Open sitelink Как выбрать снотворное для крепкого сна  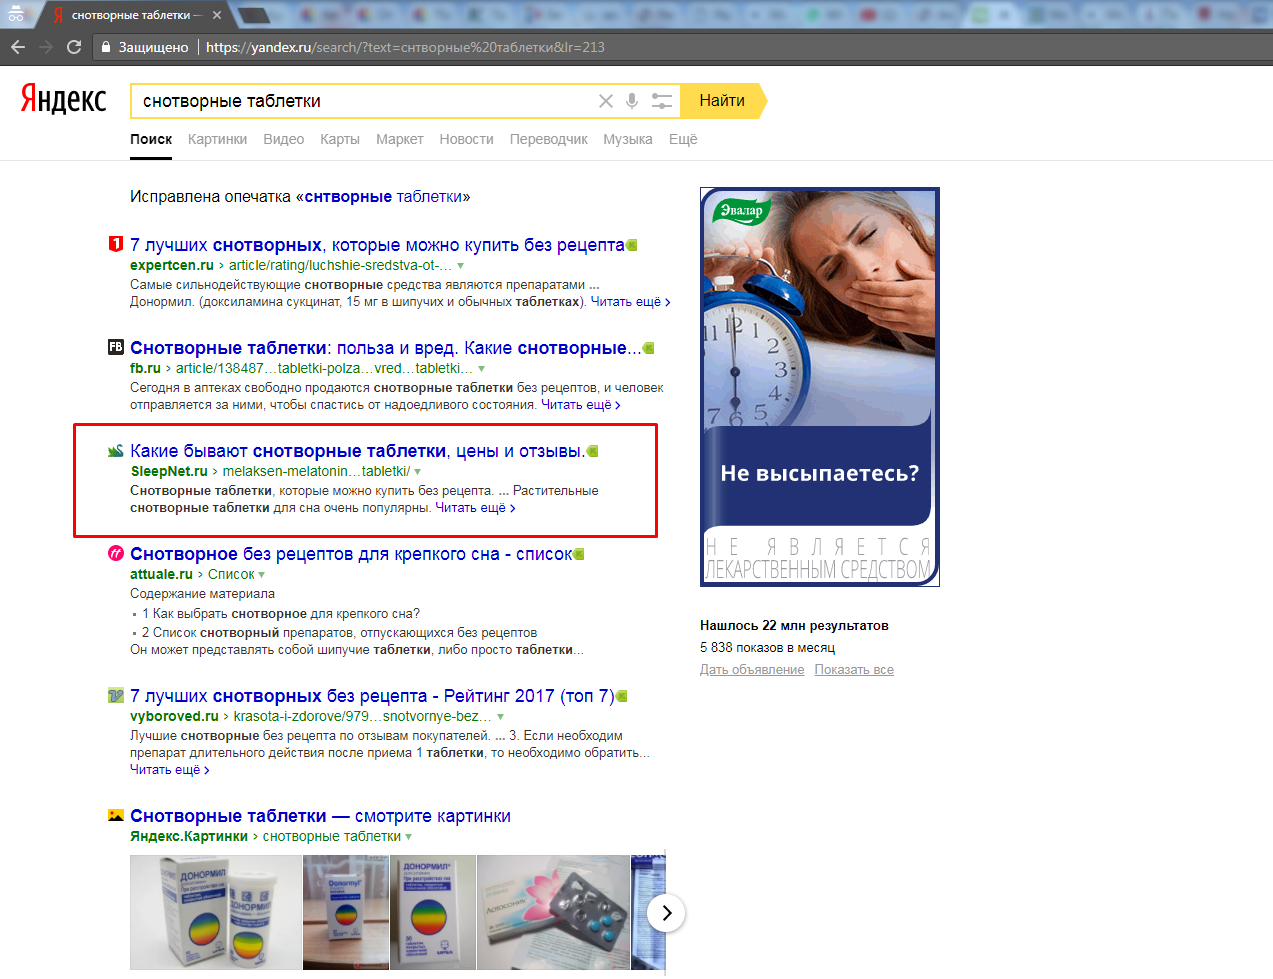coord(281,613)
